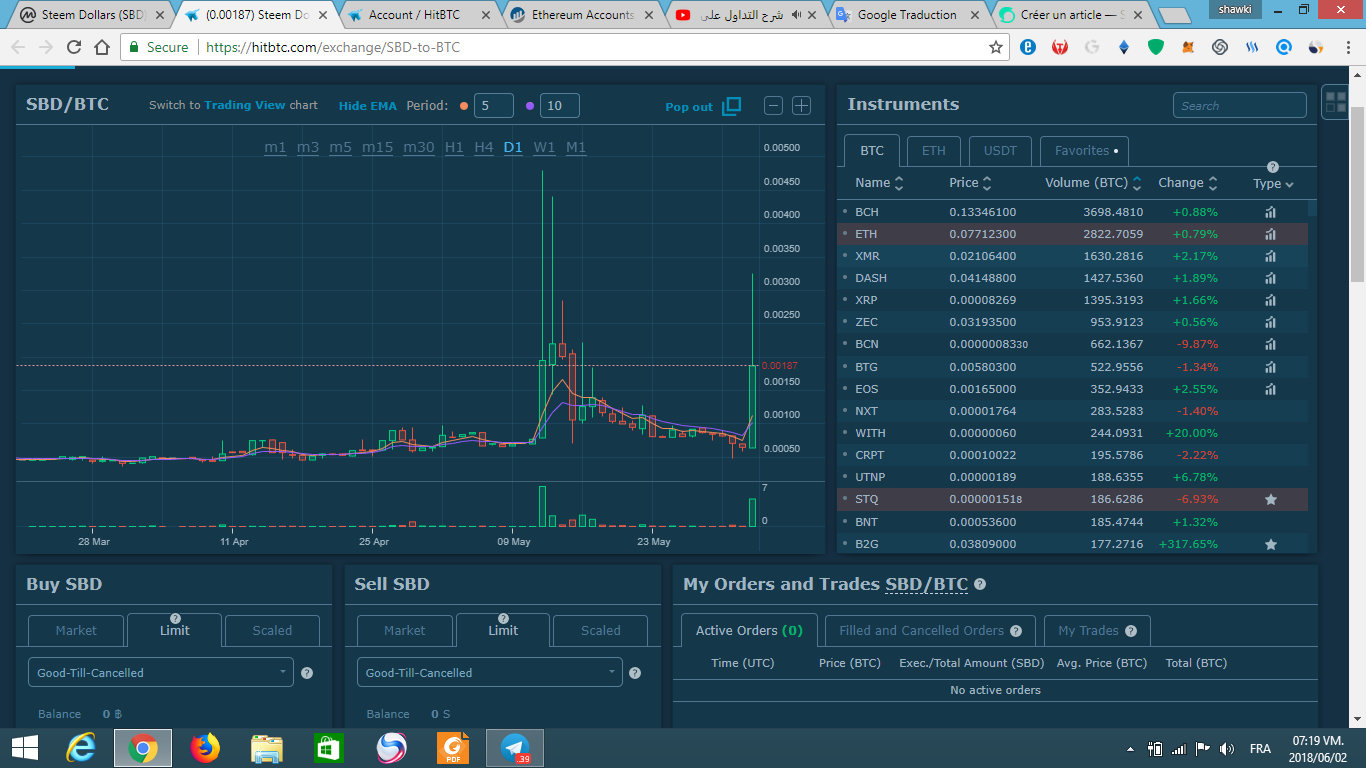Click the Pop out link

click(x=689, y=107)
